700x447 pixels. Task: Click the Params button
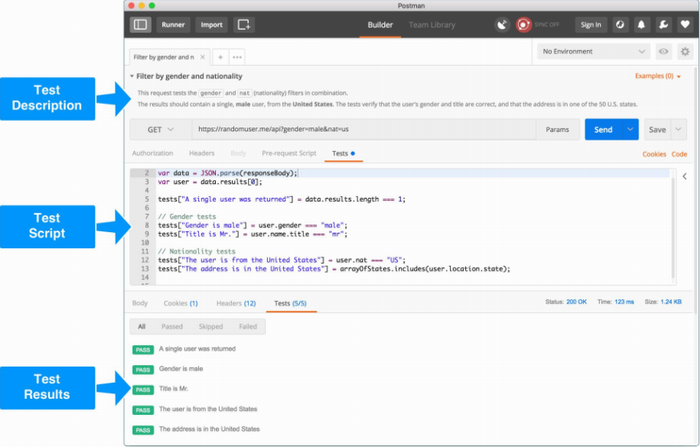pos(556,129)
